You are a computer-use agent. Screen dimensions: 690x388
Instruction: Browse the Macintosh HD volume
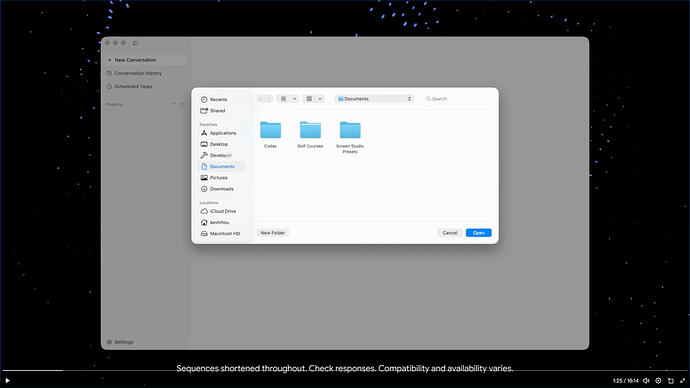221,234
